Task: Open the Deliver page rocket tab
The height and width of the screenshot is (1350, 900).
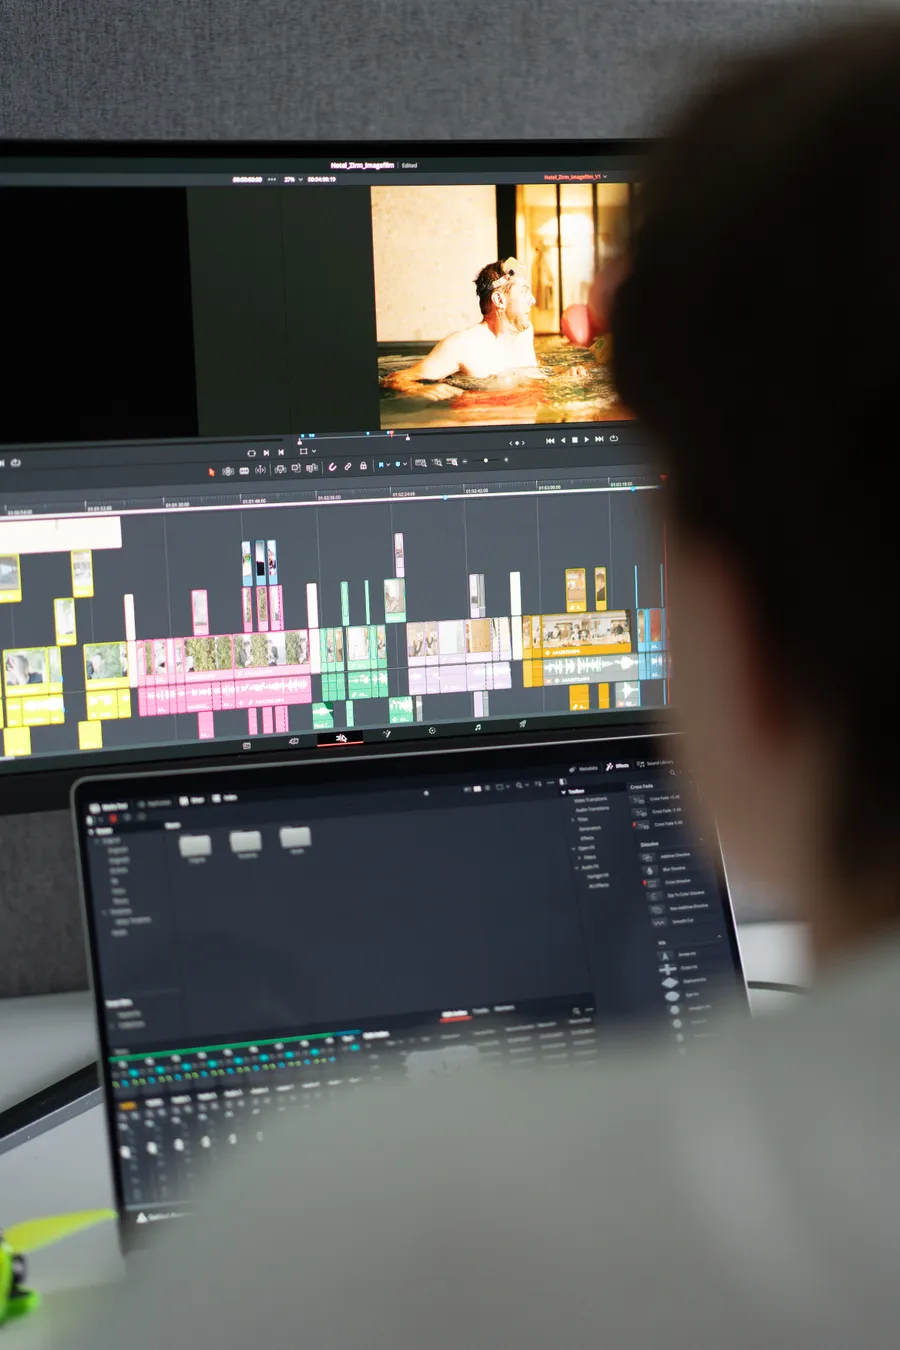Action: click(x=521, y=724)
